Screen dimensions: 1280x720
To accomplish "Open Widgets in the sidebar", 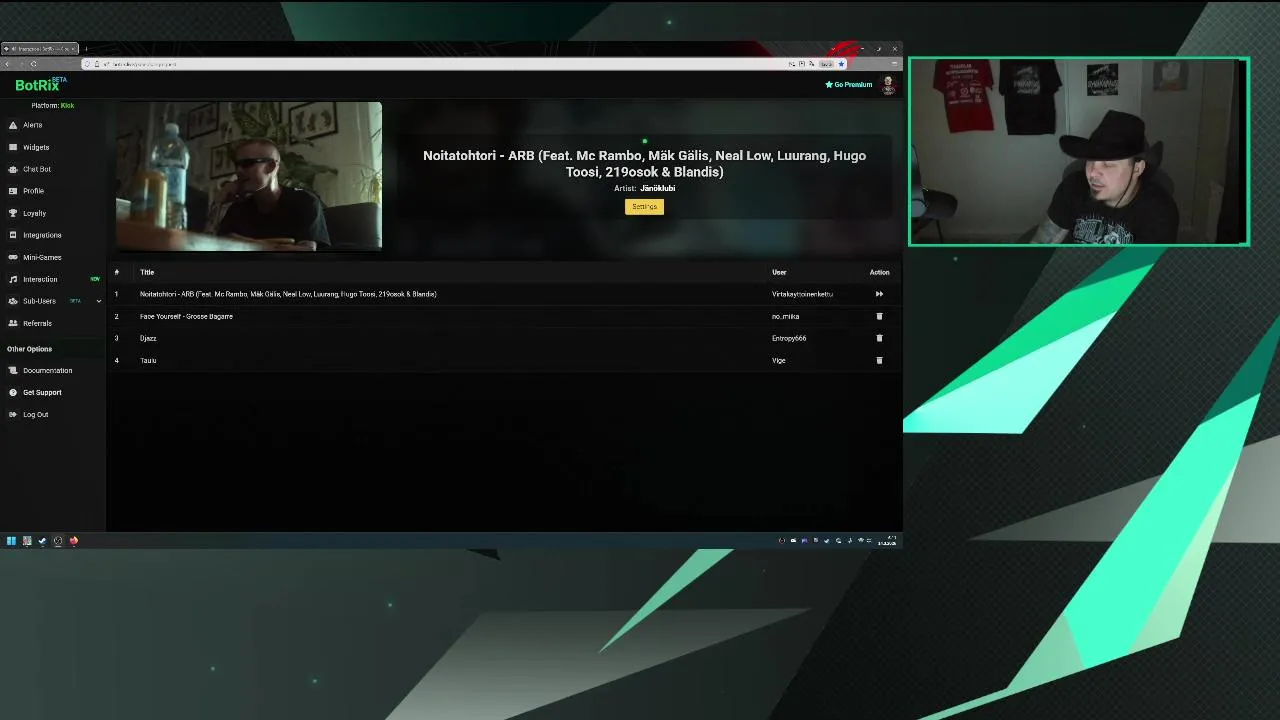I will tap(36, 147).
